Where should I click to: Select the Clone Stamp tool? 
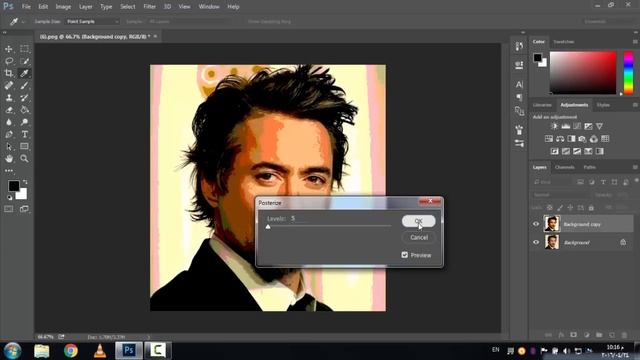pyautogui.click(x=9, y=98)
